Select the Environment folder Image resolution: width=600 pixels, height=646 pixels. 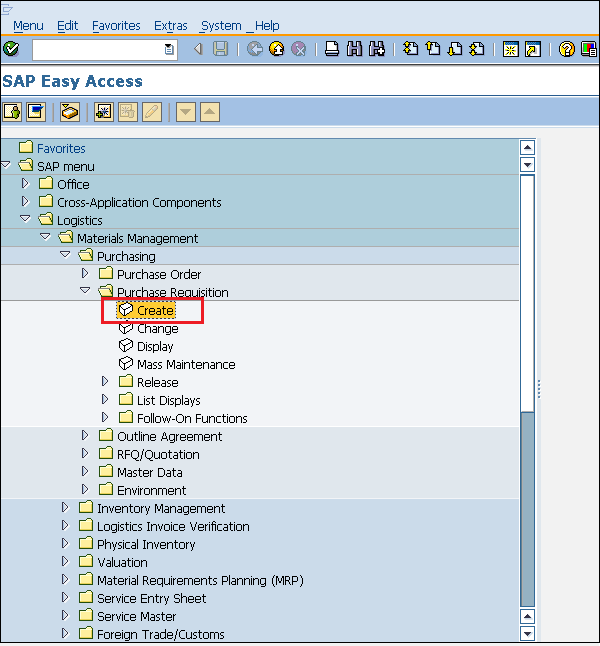tap(152, 491)
